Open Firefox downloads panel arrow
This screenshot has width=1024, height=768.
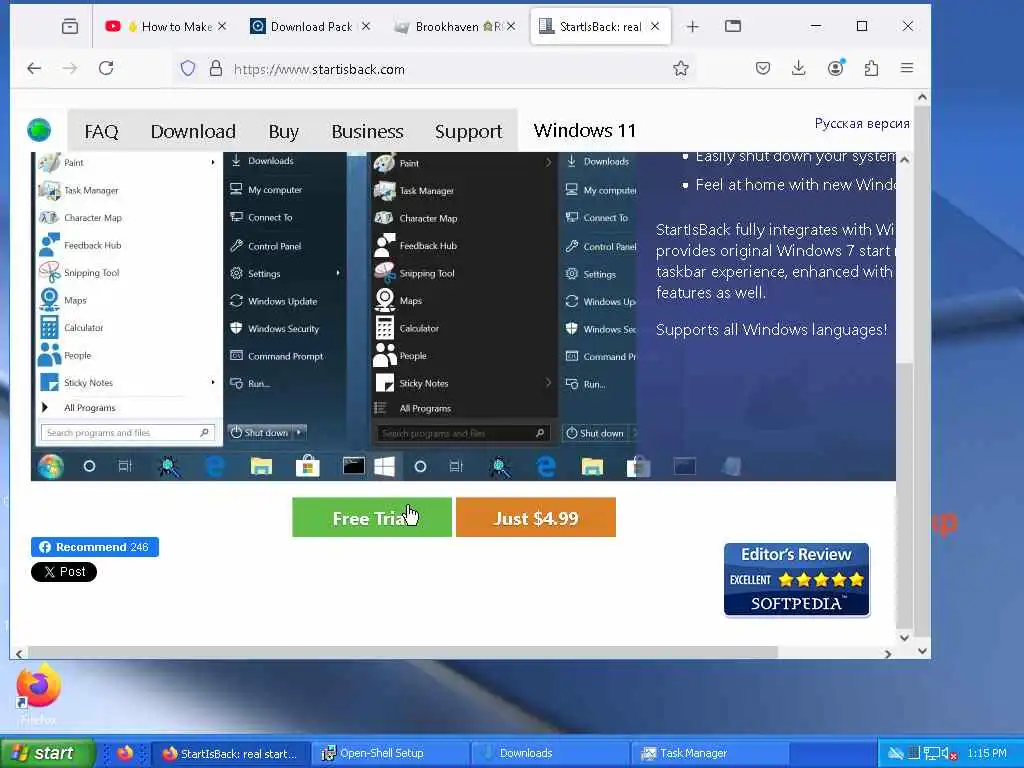coord(798,68)
